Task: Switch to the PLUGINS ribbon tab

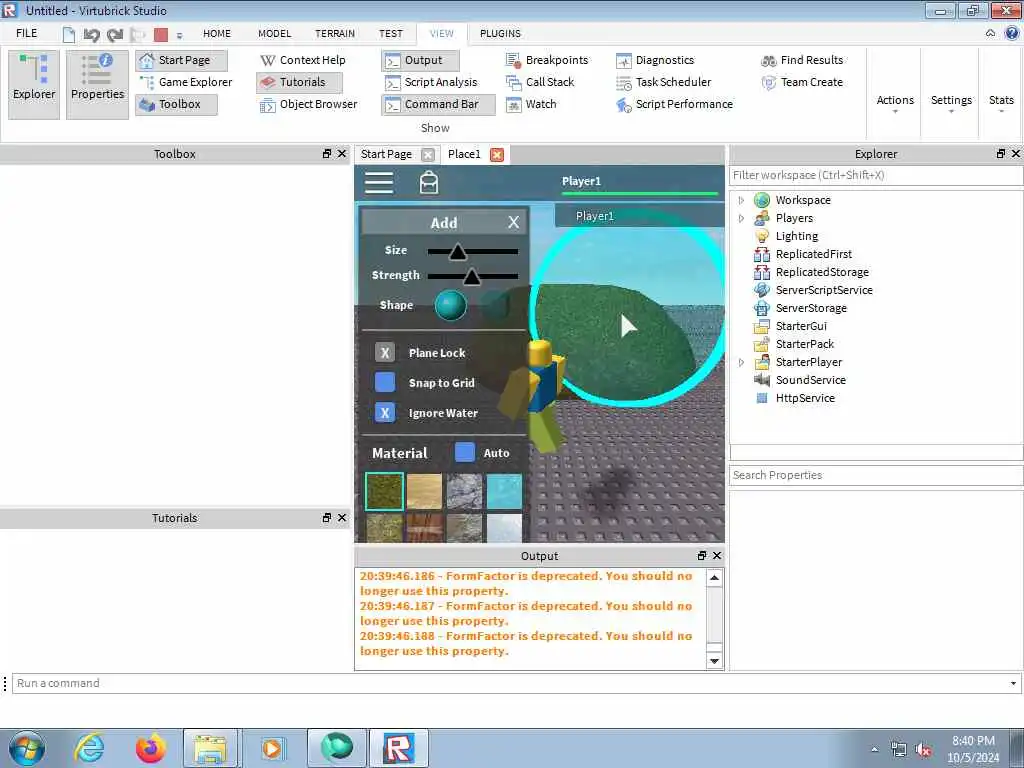Action: 500,33
